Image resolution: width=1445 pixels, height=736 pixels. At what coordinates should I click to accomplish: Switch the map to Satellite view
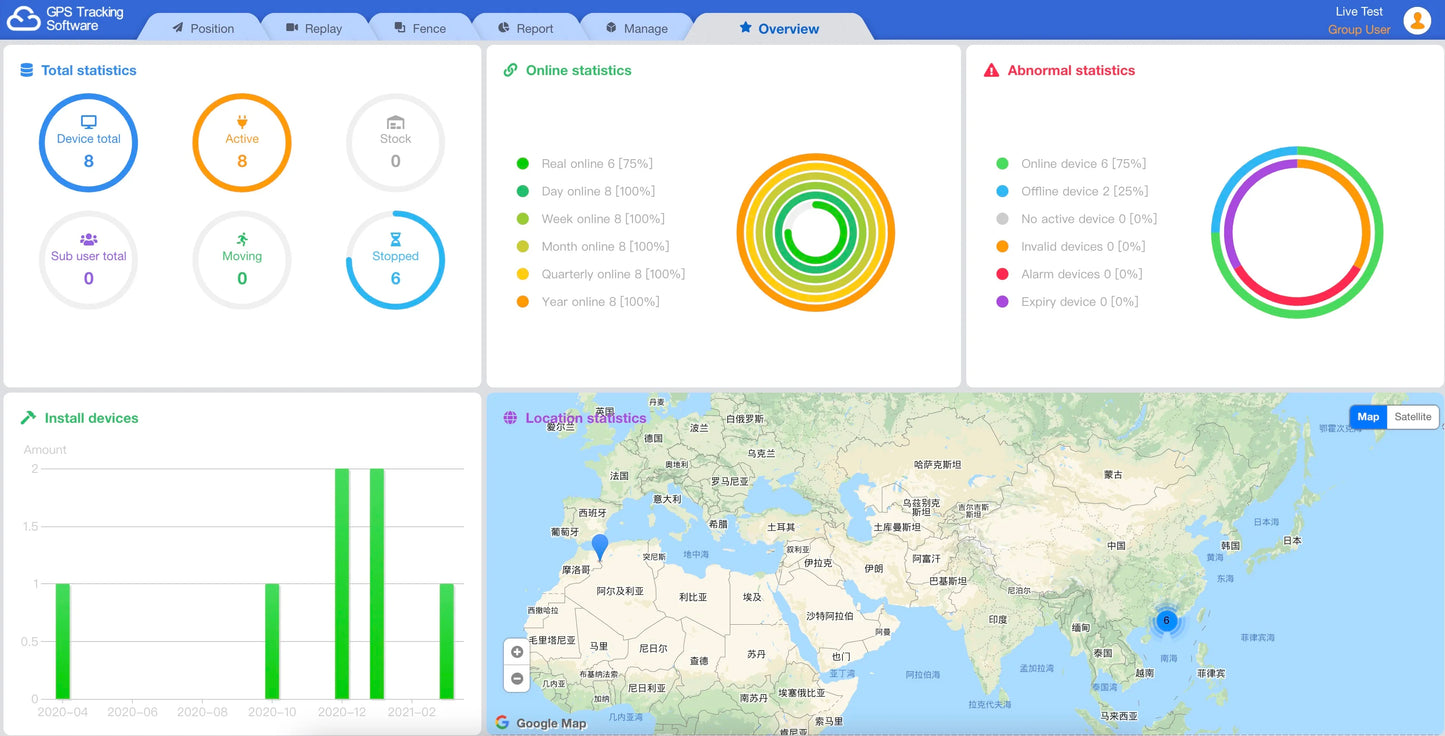(1413, 417)
